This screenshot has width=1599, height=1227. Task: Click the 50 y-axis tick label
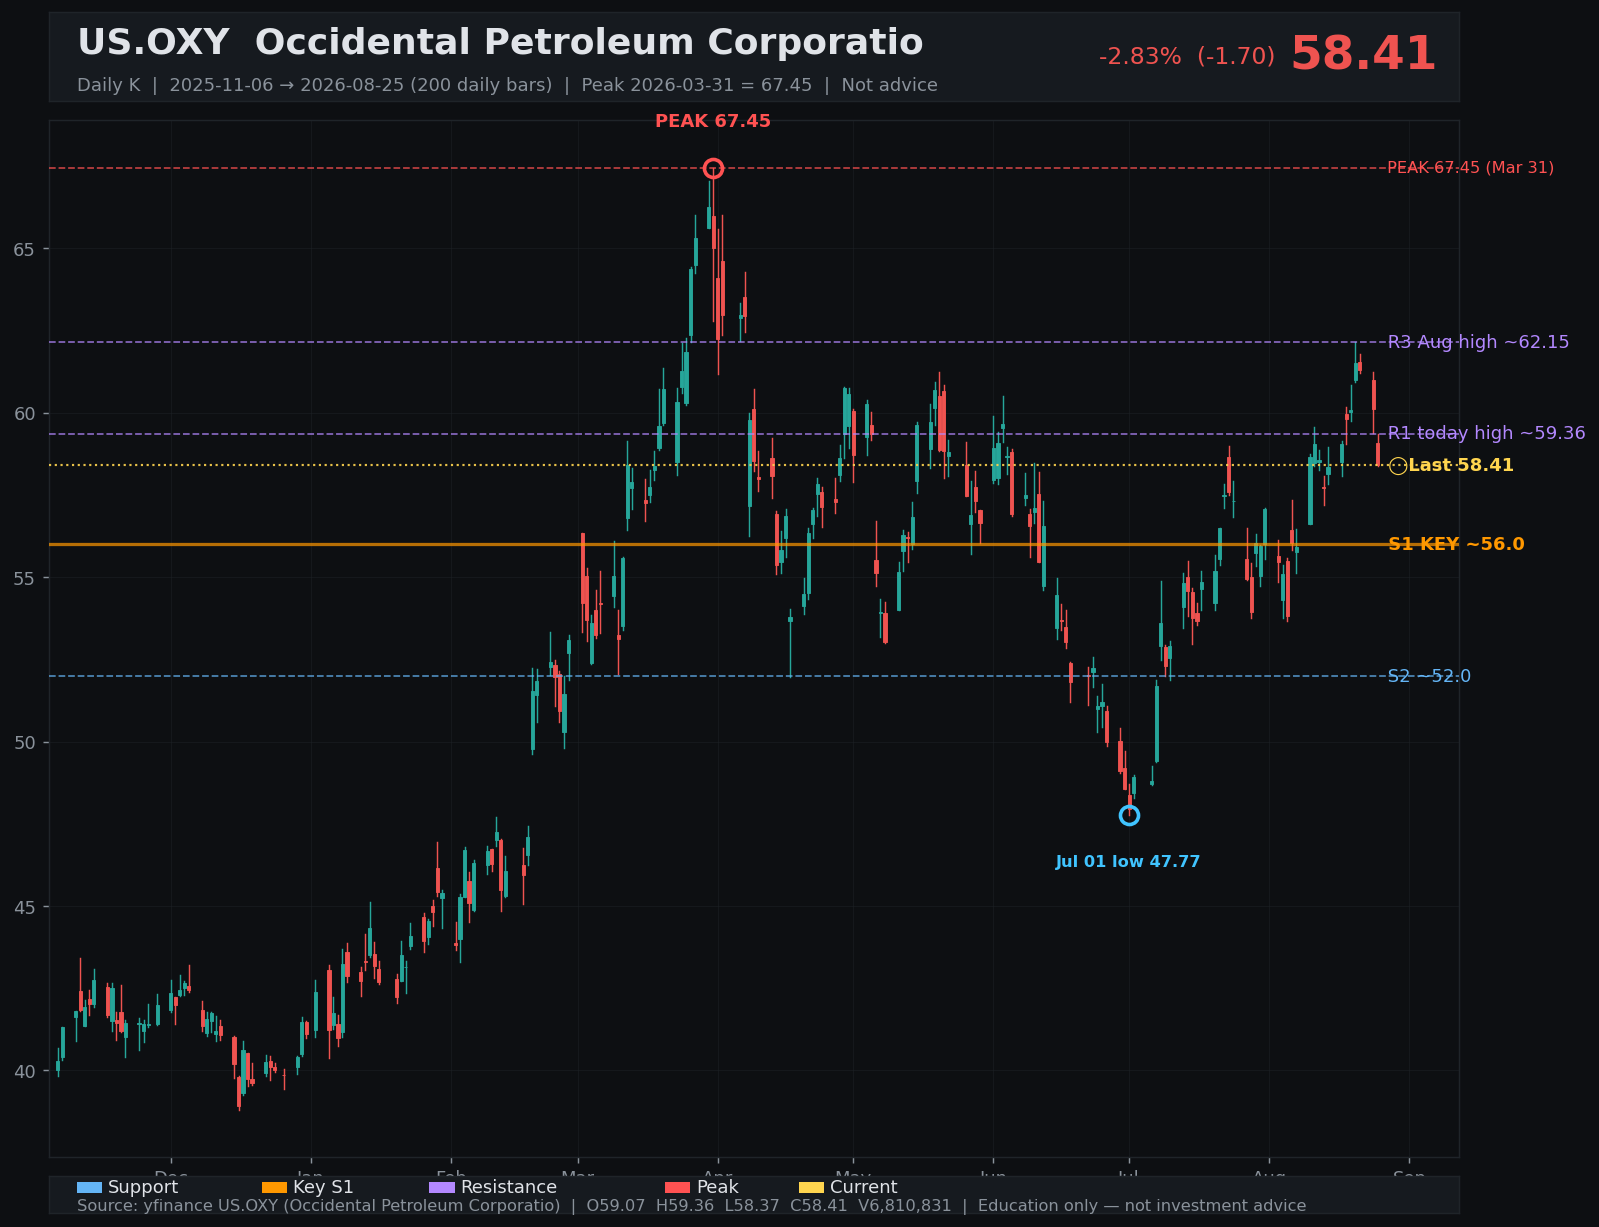[x=22, y=743]
